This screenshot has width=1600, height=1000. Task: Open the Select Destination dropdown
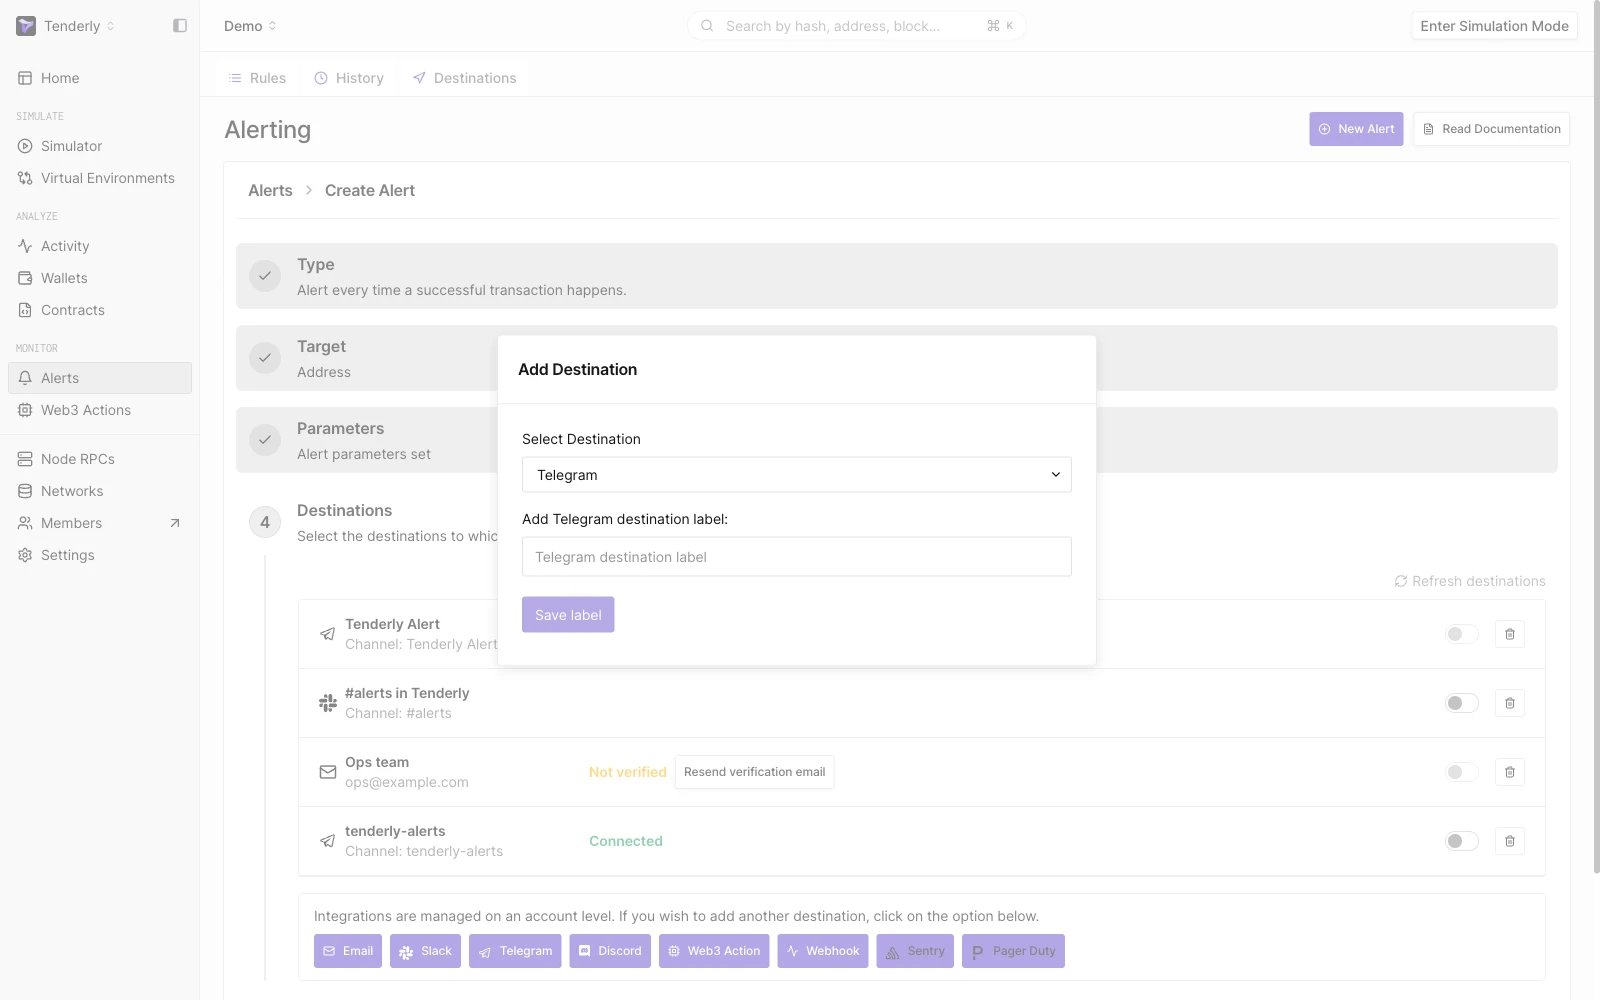(x=797, y=475)
